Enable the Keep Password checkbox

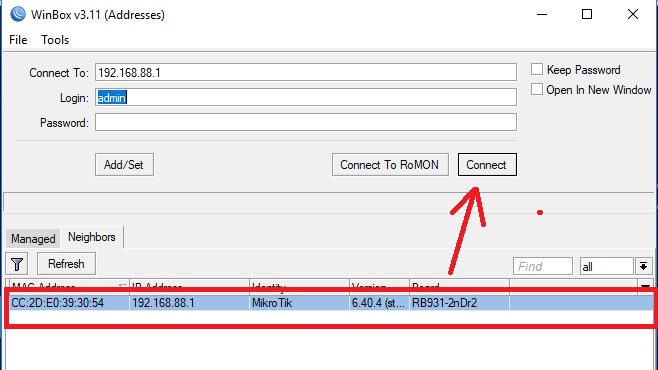[x=537, y=69]
